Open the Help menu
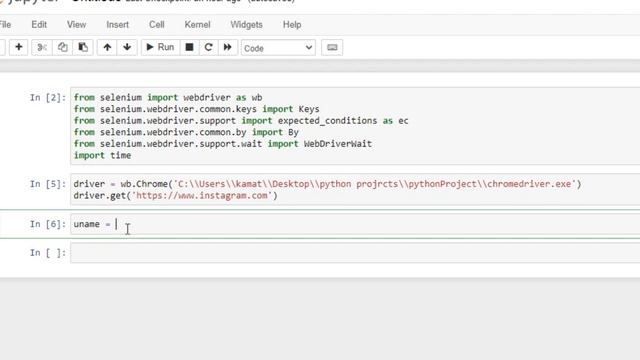The width and height of the screenshot is (640, 360). (x=292, y=24)
